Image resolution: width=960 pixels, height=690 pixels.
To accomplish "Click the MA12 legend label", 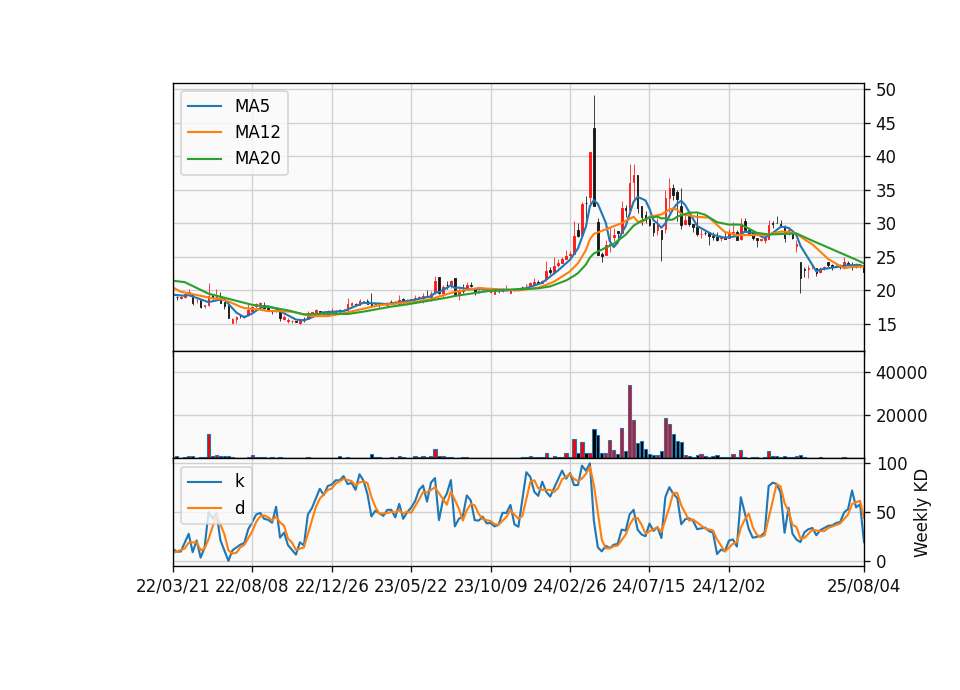I will tap(257, 132).
